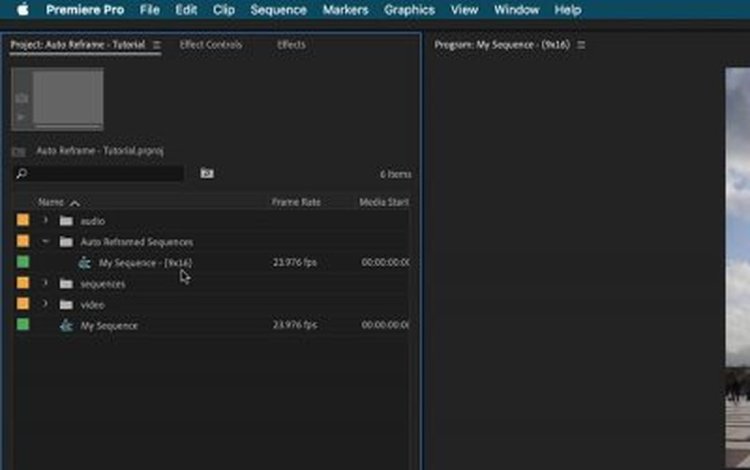Click orange label swatch for Auto Reframed Sequences
This screenshot has width=750, height=470.
pyautogui.click(x=22, y=241)
